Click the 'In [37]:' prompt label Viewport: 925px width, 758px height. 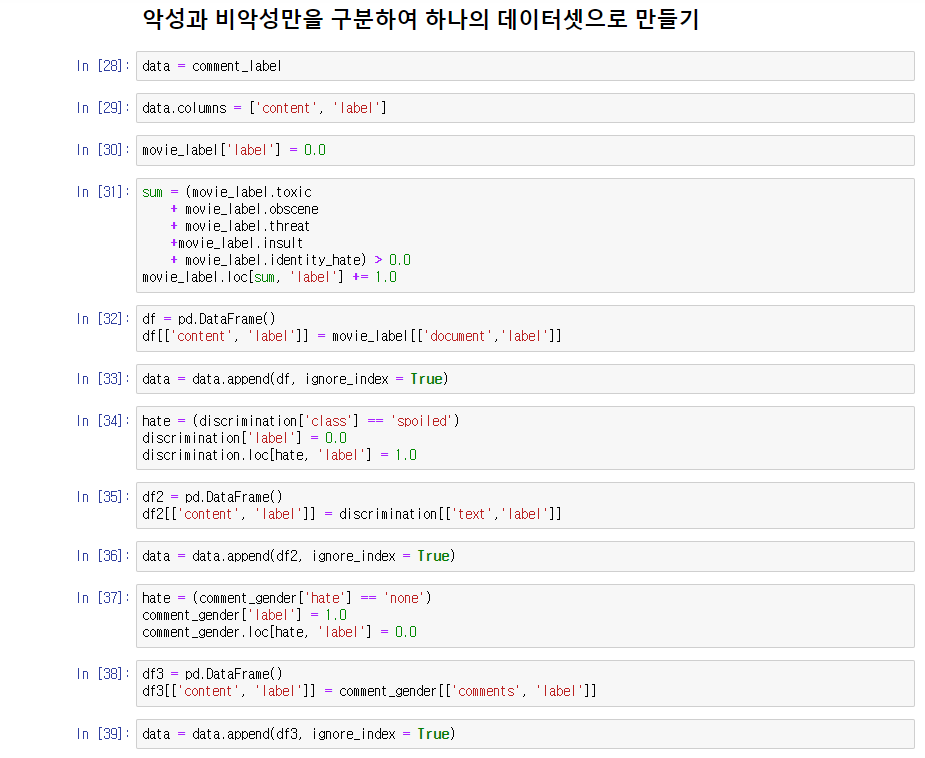click(x=103, y=598)
